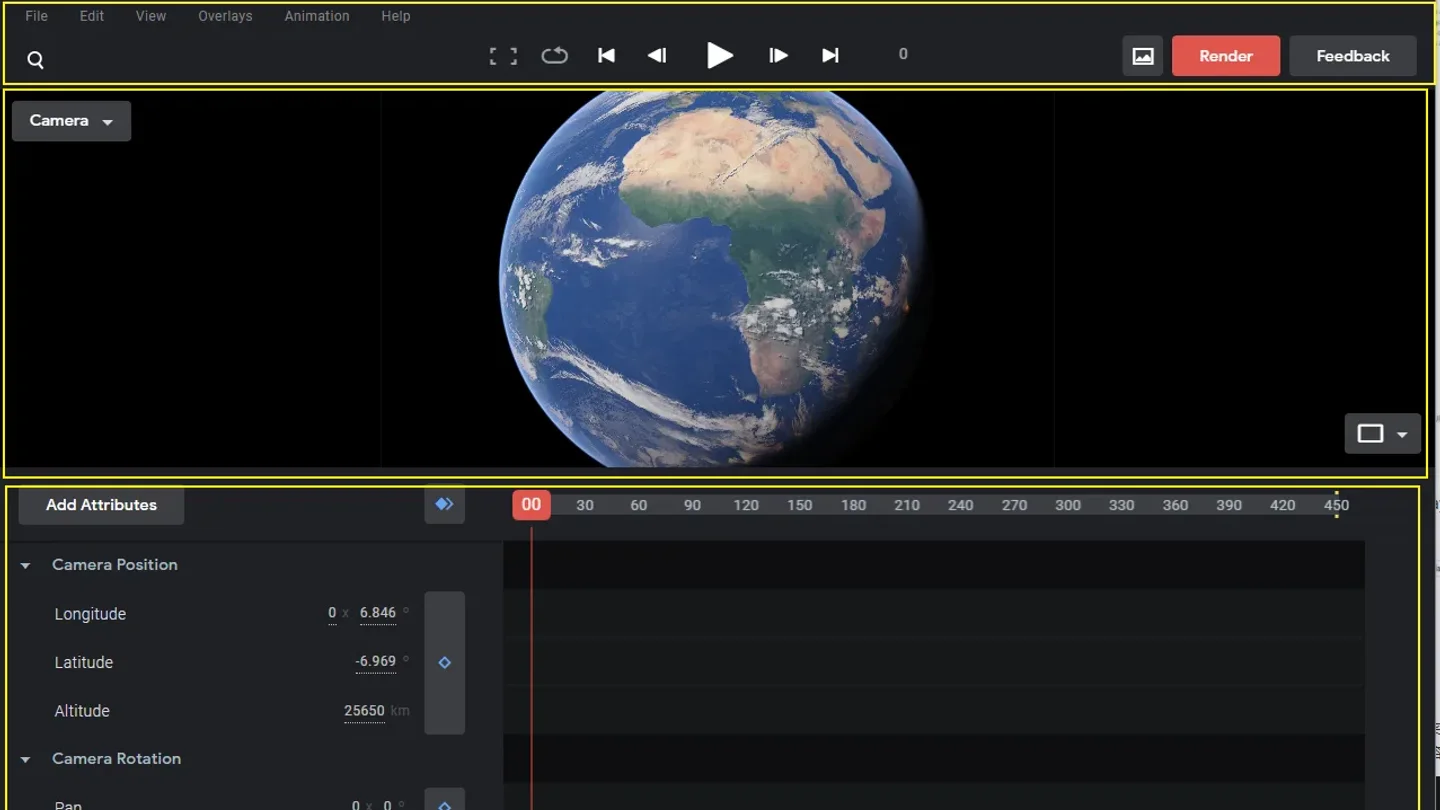This screenshot has width=1440, height=810.
Task: Open the Edit menu
Action: [92, 16]
